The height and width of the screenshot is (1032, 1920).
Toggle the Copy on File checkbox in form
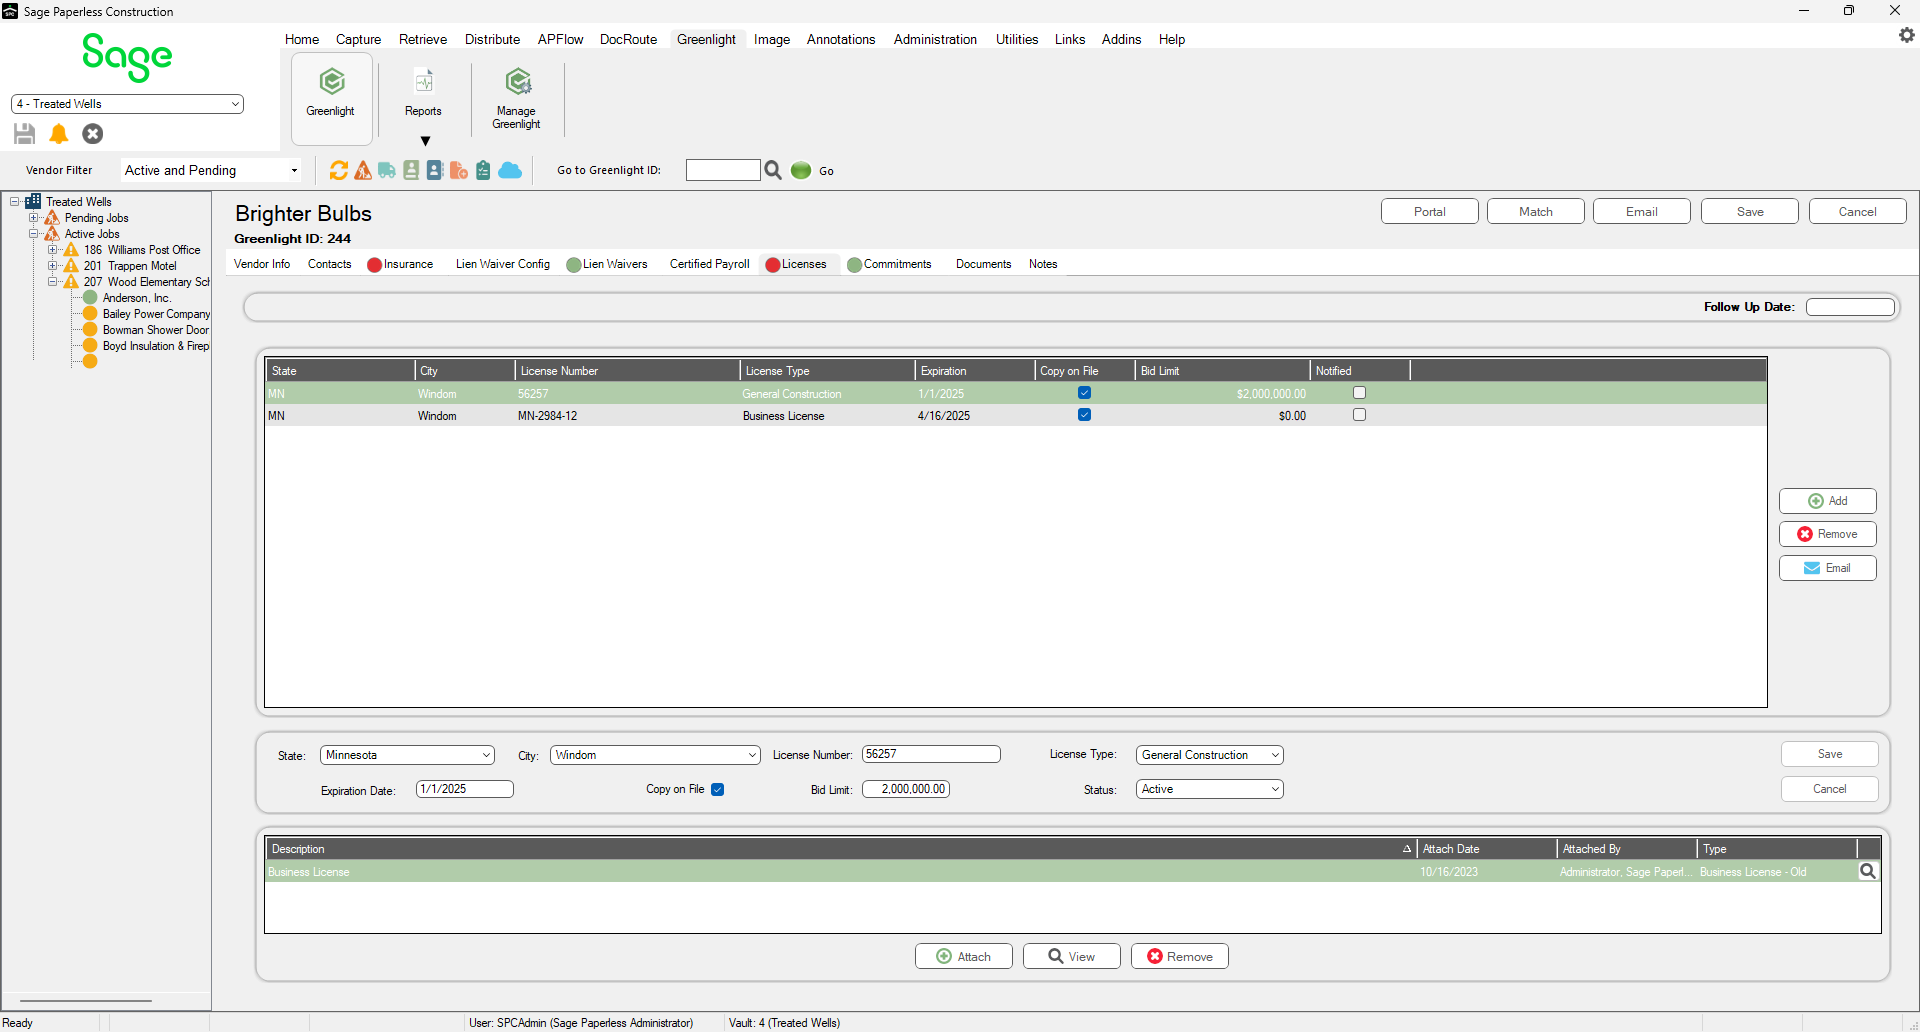point(718,789)
